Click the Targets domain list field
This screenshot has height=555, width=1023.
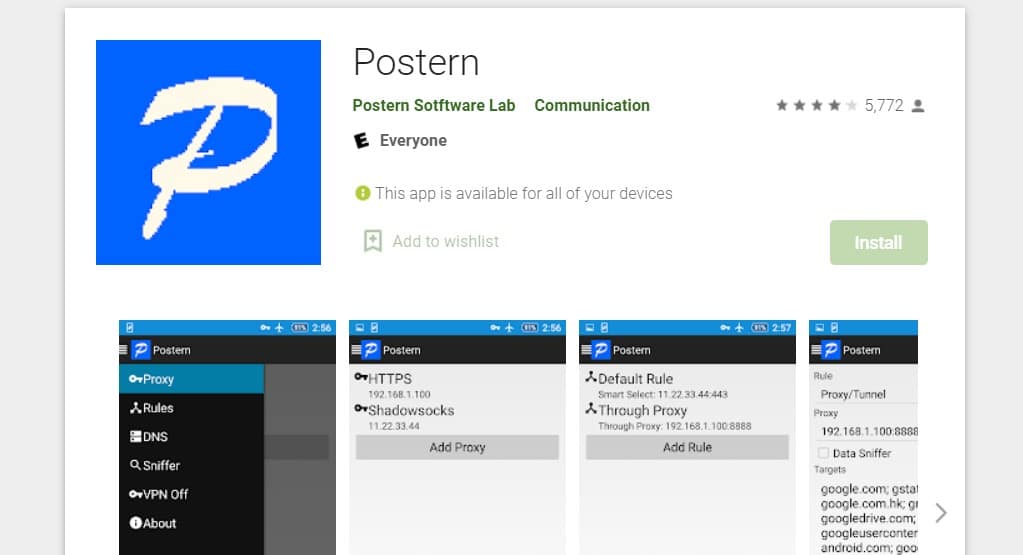(x=866, y=518)
